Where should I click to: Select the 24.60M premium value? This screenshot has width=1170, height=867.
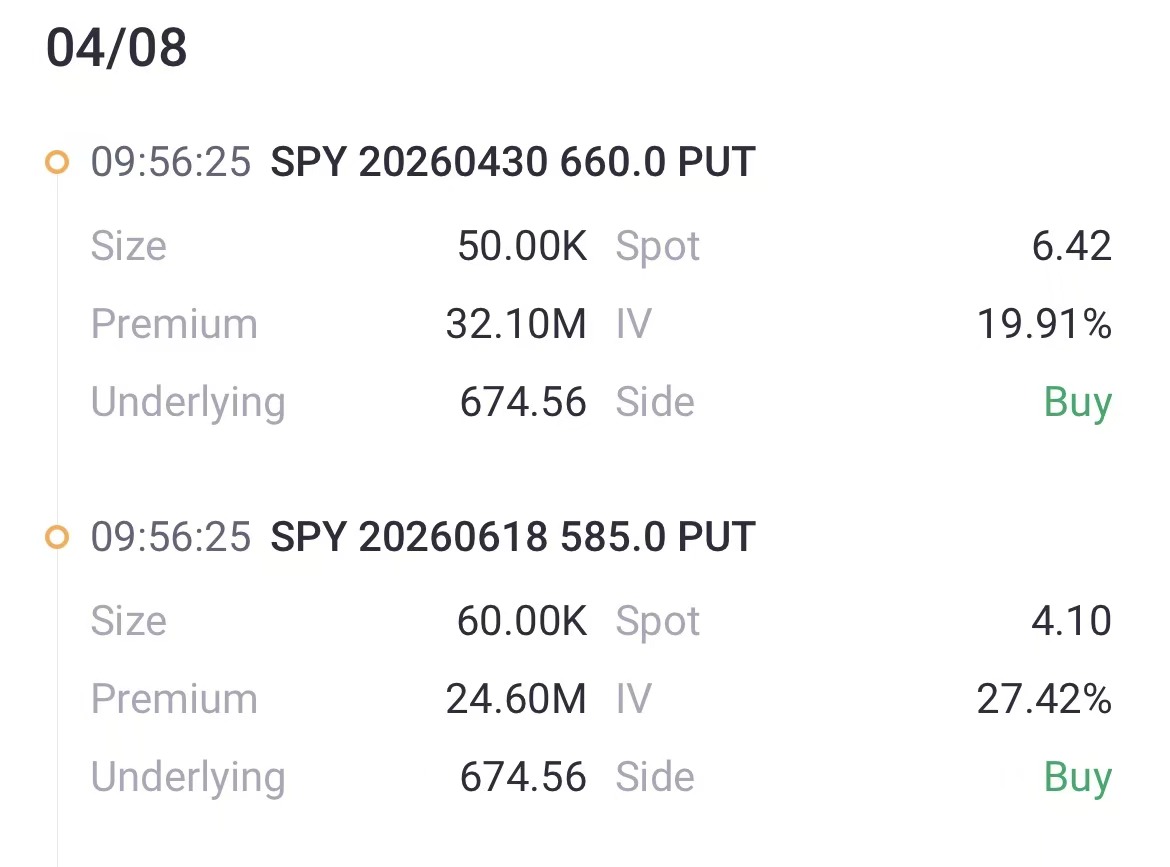click(516, 699)
